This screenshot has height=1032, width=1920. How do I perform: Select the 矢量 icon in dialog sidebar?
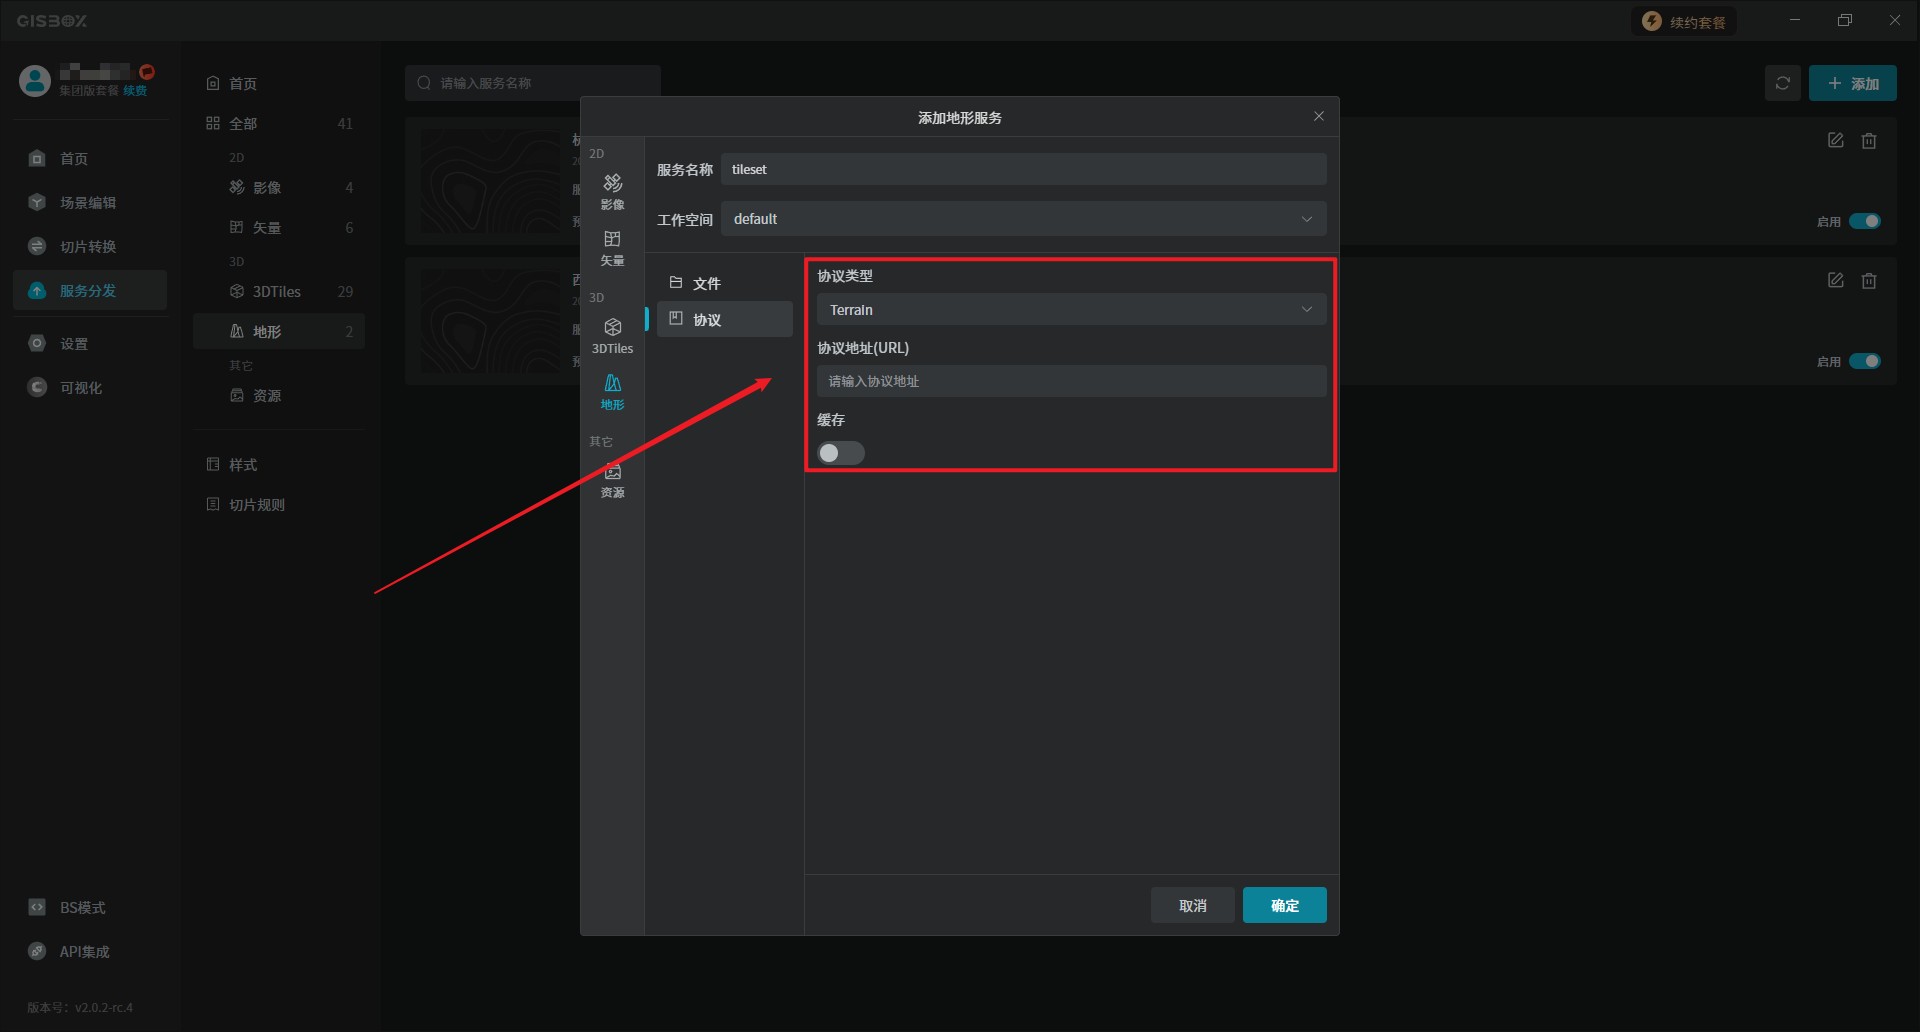pos(612,246)
